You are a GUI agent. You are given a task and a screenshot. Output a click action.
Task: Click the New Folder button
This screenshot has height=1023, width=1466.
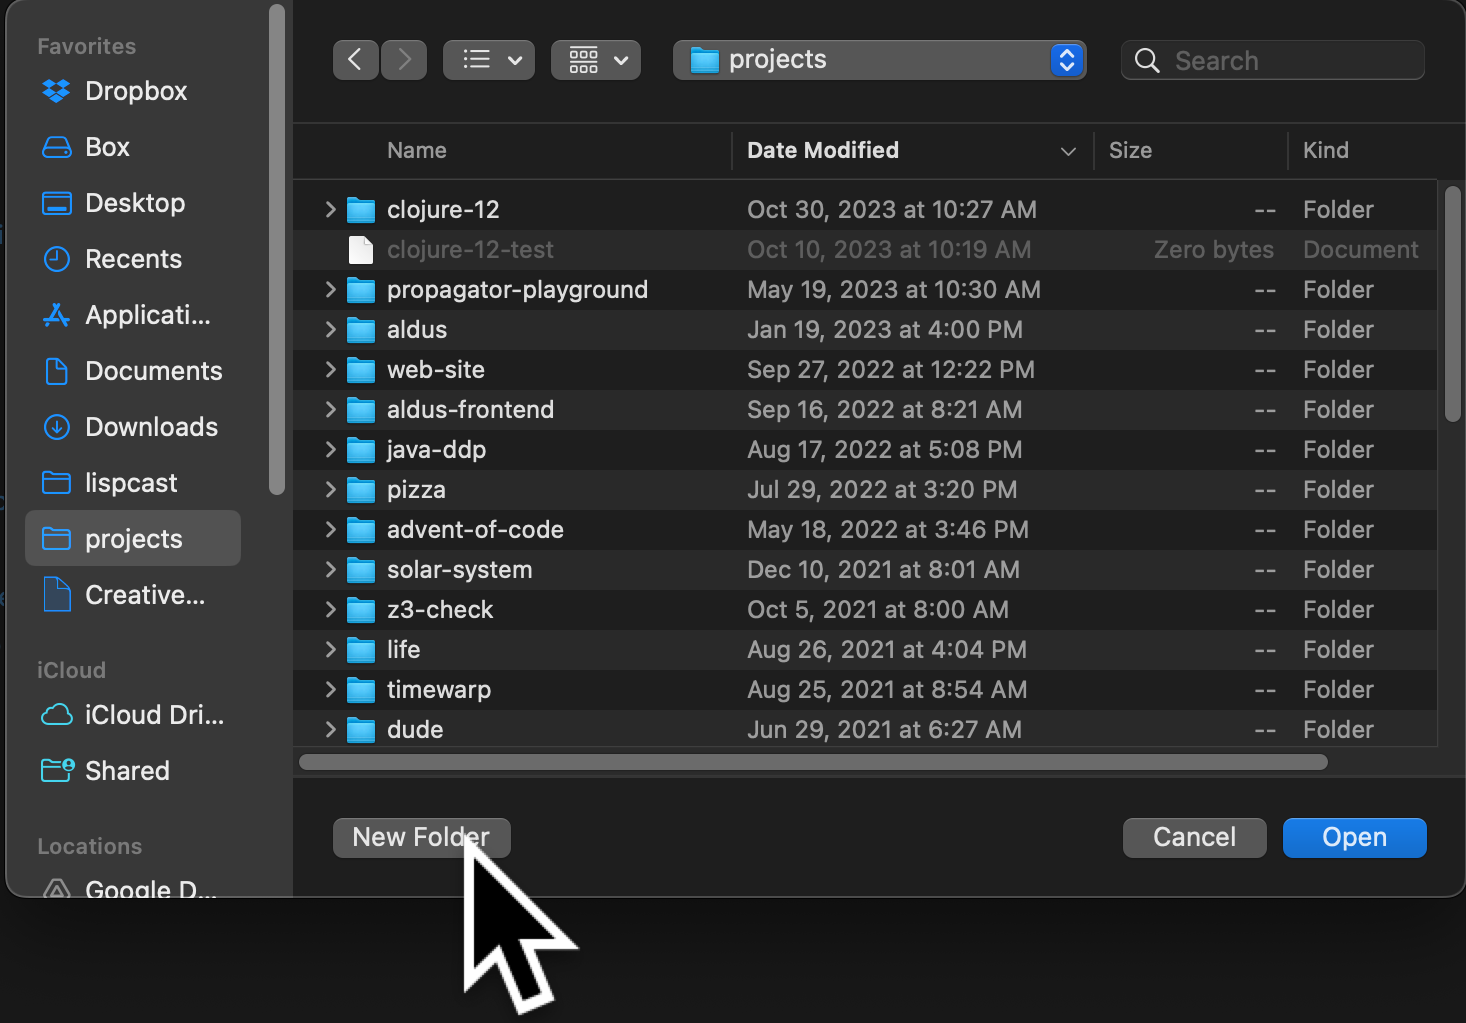pyautogui.click(x=421, y=837)
